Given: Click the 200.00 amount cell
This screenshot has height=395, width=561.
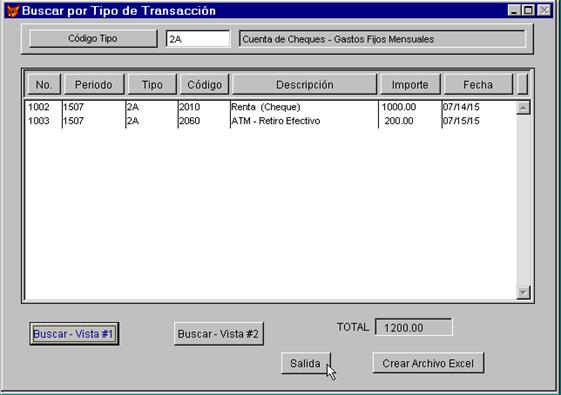Looking at the screenshot, I should tap(399, 121).
